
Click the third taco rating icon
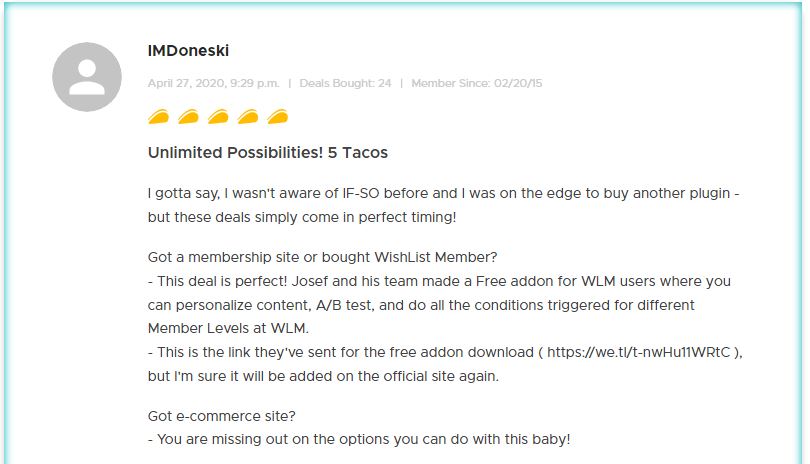[x=218, y=117]
